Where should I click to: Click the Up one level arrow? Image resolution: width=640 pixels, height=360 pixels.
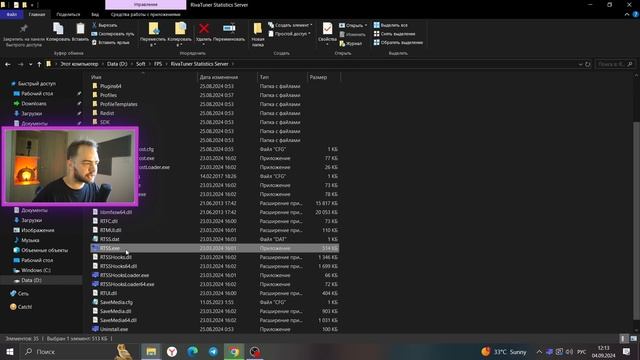click(x=39, y=64)
